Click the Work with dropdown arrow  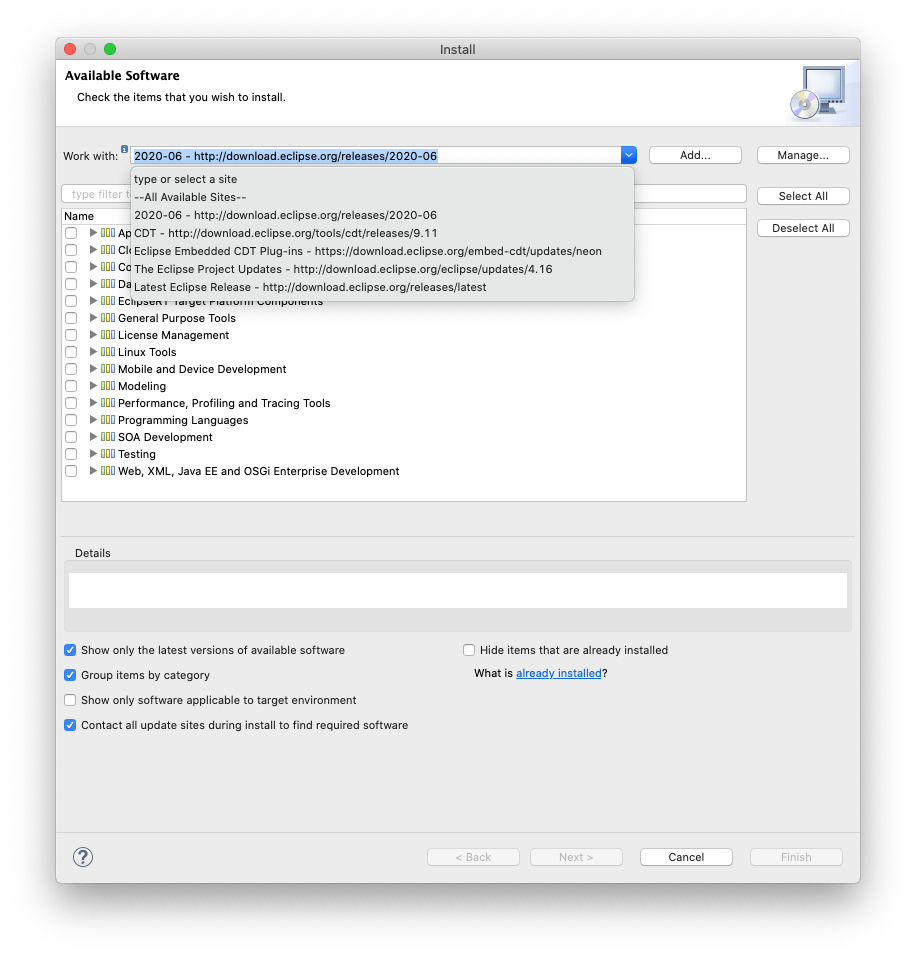(x=628, y=155)
